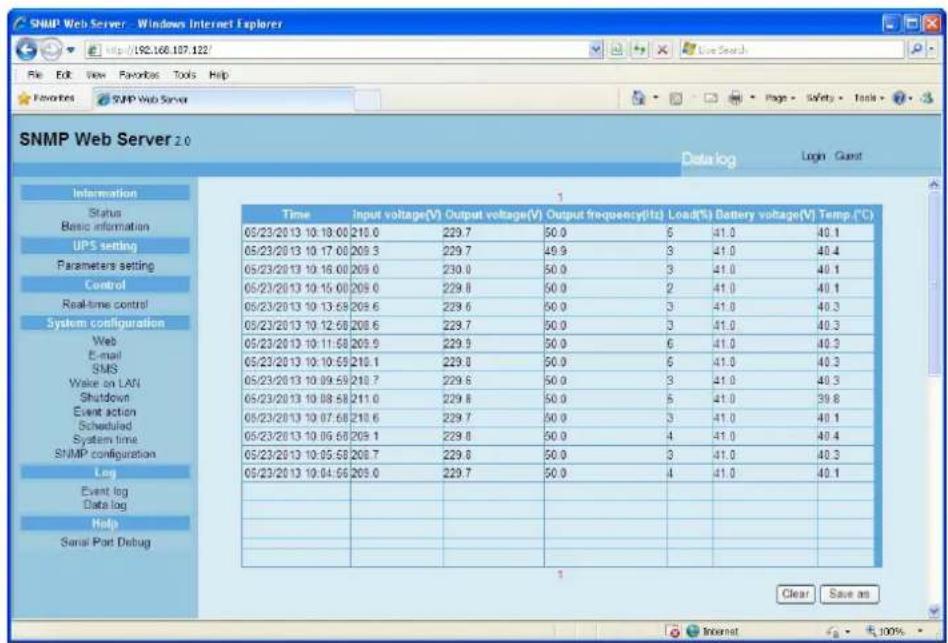Stop page loading with the red X icon

[x=662, y=50]
